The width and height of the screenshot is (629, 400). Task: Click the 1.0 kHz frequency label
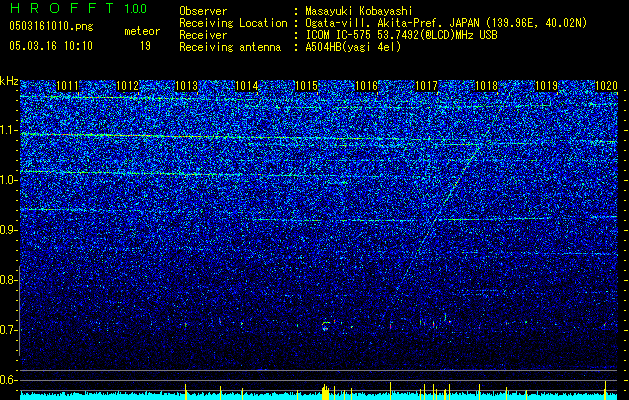(x=8, y=181)
